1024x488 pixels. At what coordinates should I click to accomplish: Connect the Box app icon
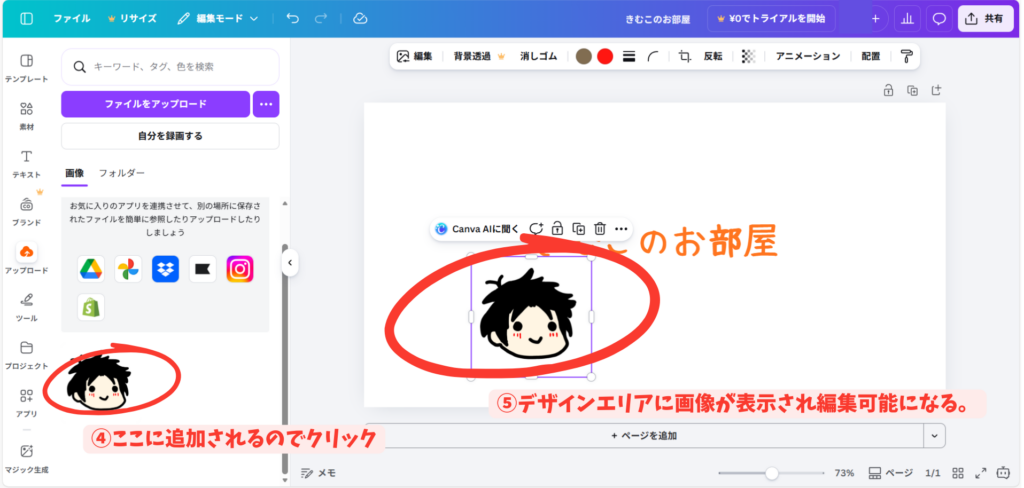202,268
